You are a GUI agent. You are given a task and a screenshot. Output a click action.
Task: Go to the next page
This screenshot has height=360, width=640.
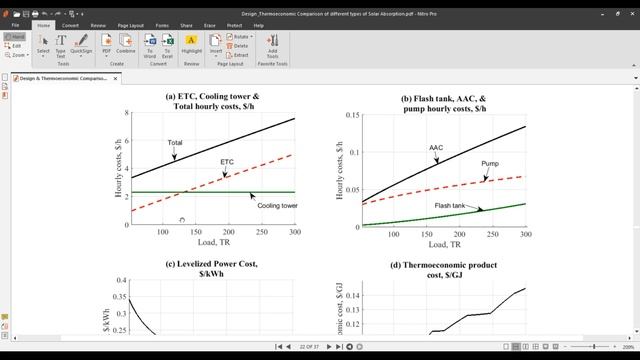(x=329, y=347)
